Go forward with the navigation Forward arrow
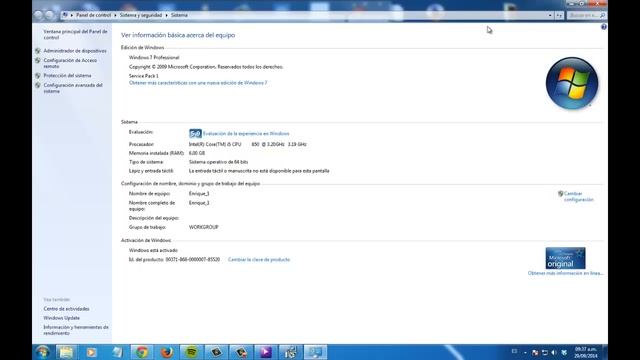 [49, 15]
